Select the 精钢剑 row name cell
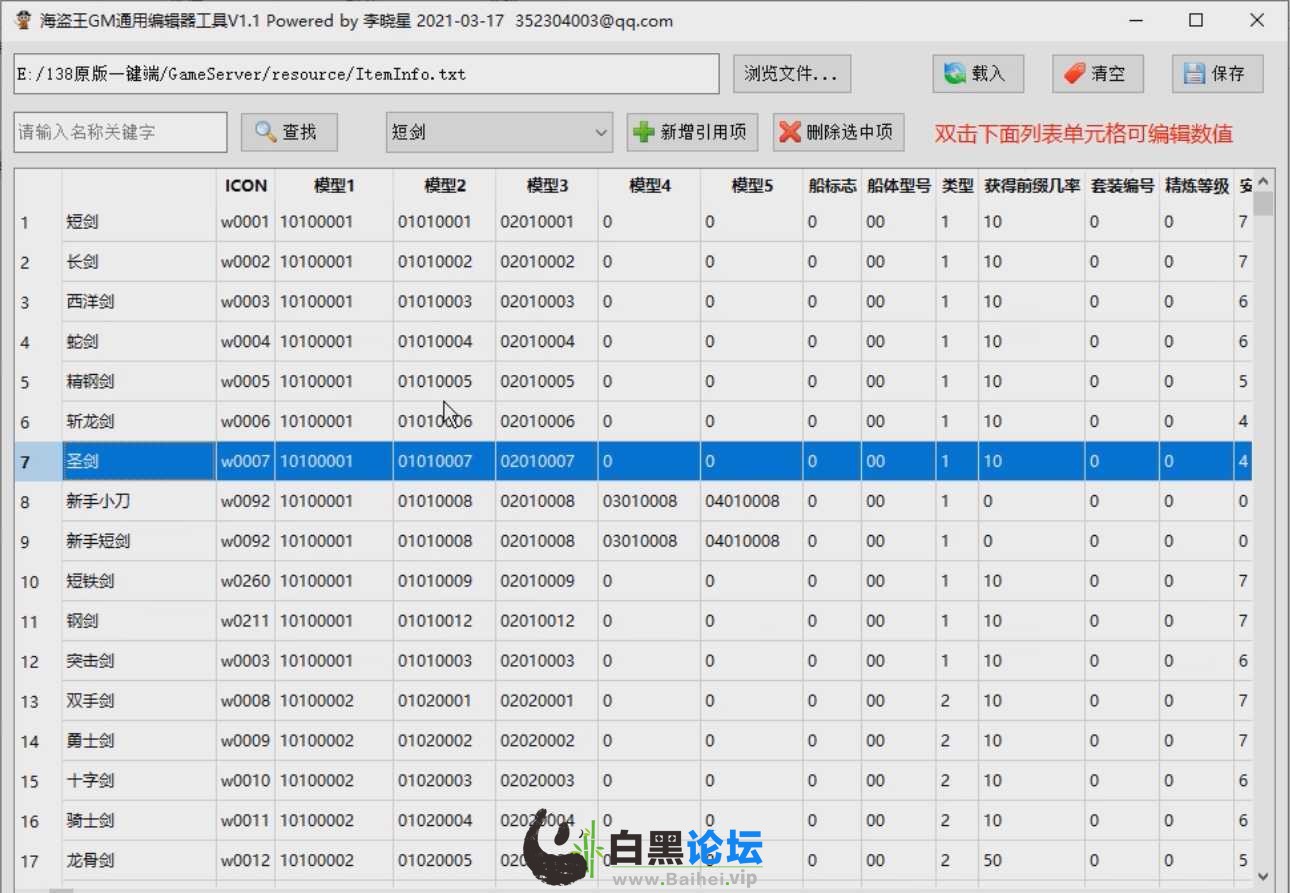Viewport: 1290px width, 893px height. coord(139,382)
